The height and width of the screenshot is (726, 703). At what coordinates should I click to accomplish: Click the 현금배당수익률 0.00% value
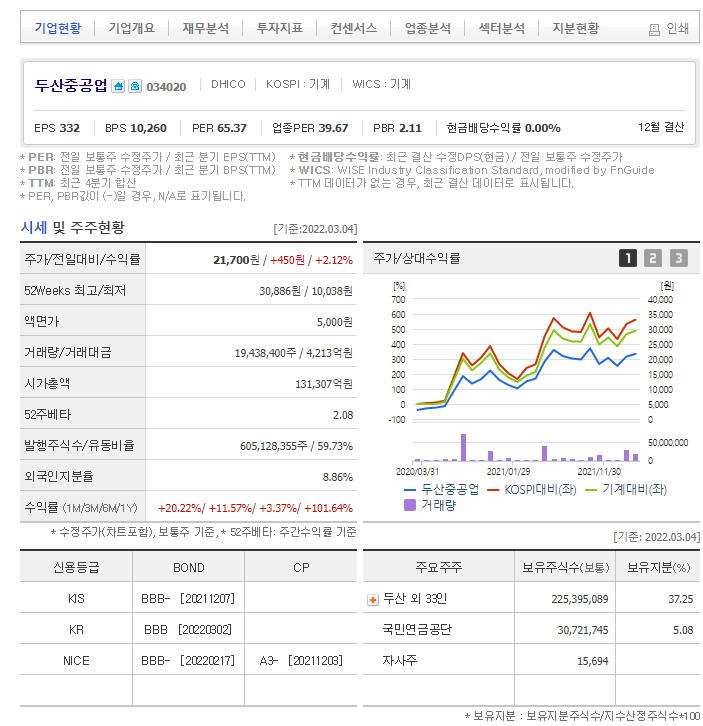coord(542,128)
